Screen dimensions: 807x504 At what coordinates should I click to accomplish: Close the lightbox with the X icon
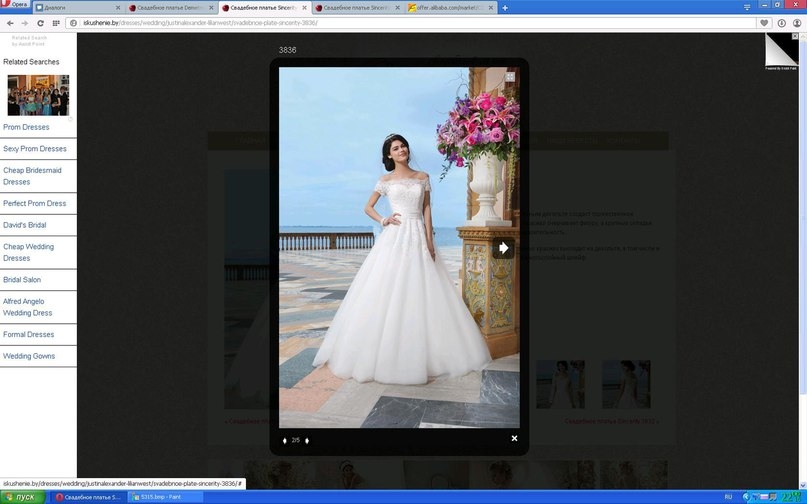point(514,438)
